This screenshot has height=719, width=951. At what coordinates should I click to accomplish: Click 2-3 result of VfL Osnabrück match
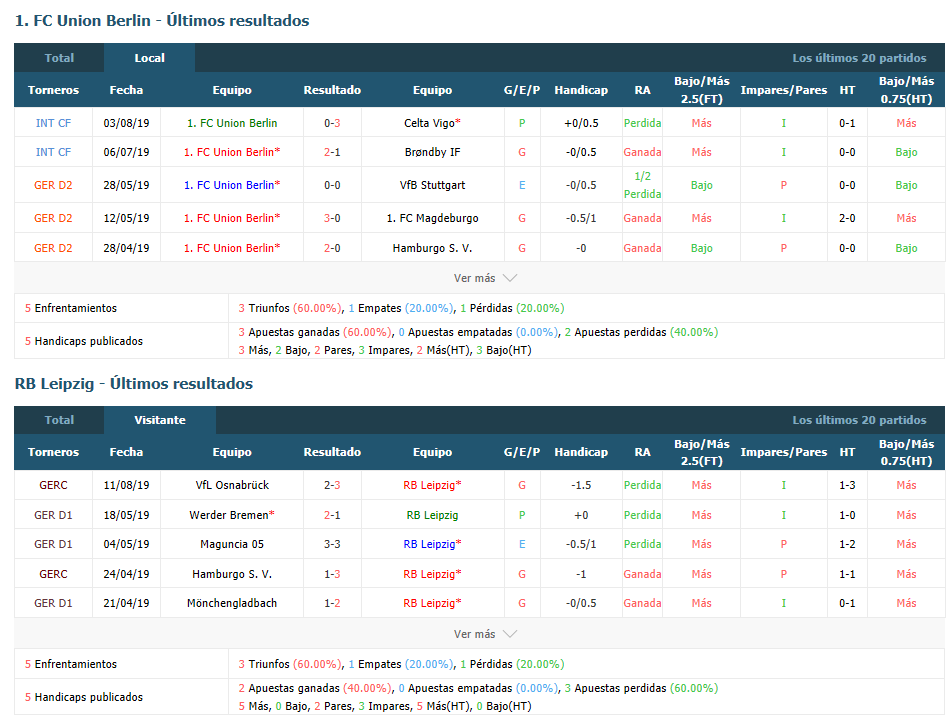click(x=332, y=485)
